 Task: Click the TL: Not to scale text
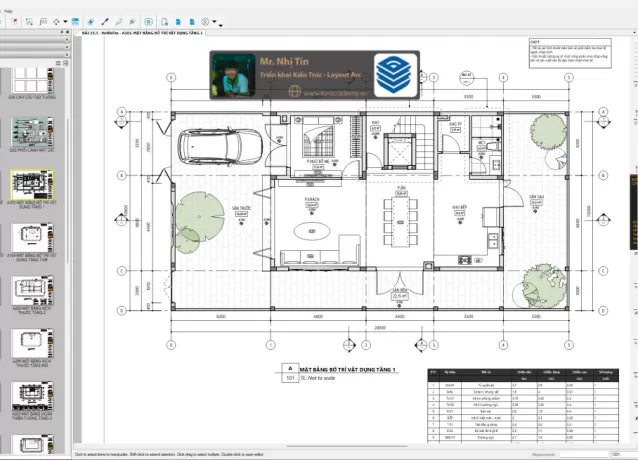318,378
